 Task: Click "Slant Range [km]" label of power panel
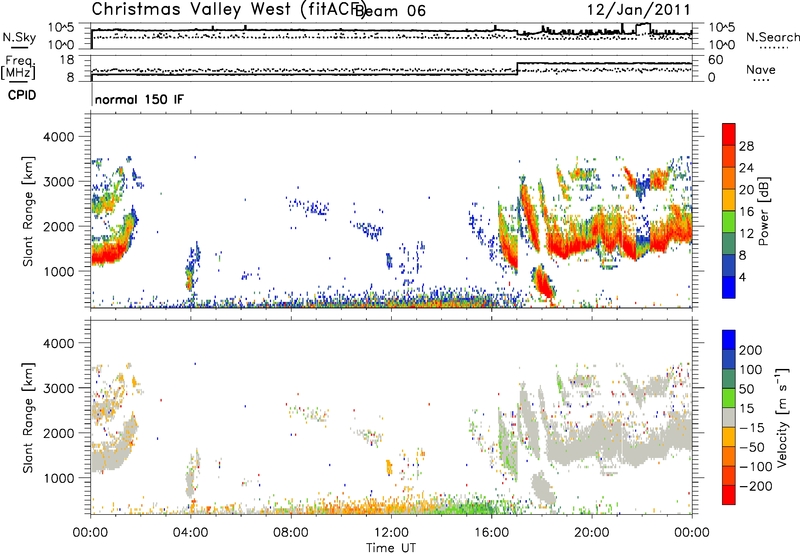pyautogui.click(x=28, y=211)
